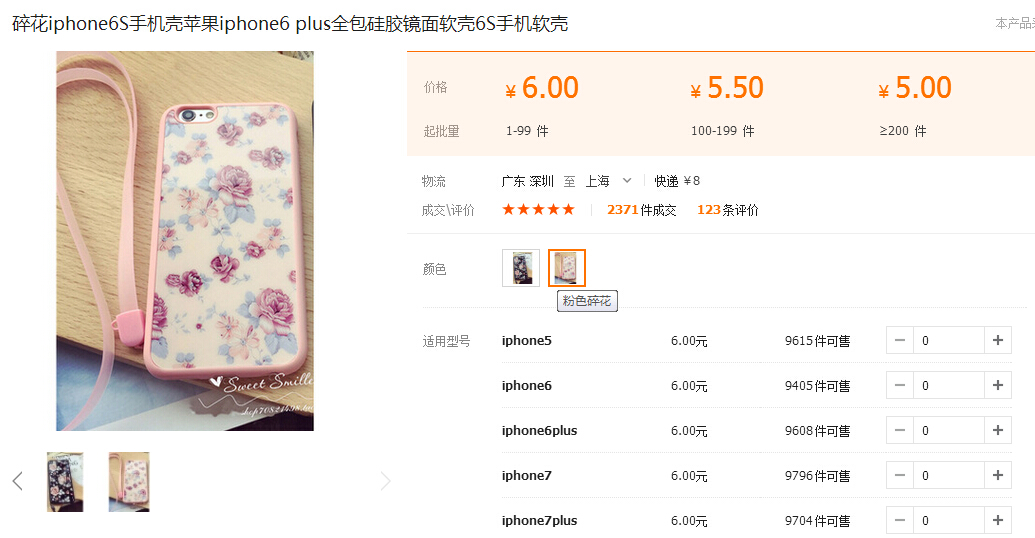
Task: Click the iphone6 quantity input field
Action: coord(949,386)
